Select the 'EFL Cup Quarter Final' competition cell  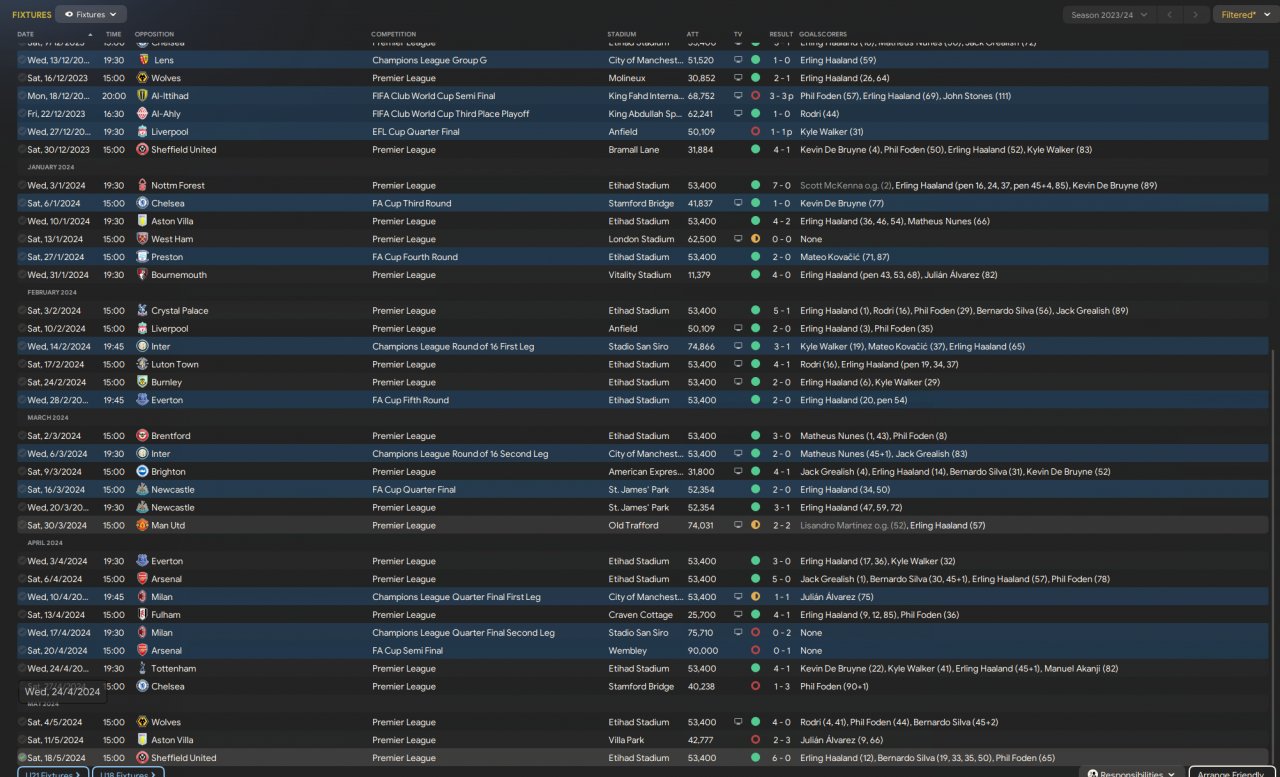tap(416, 132)
